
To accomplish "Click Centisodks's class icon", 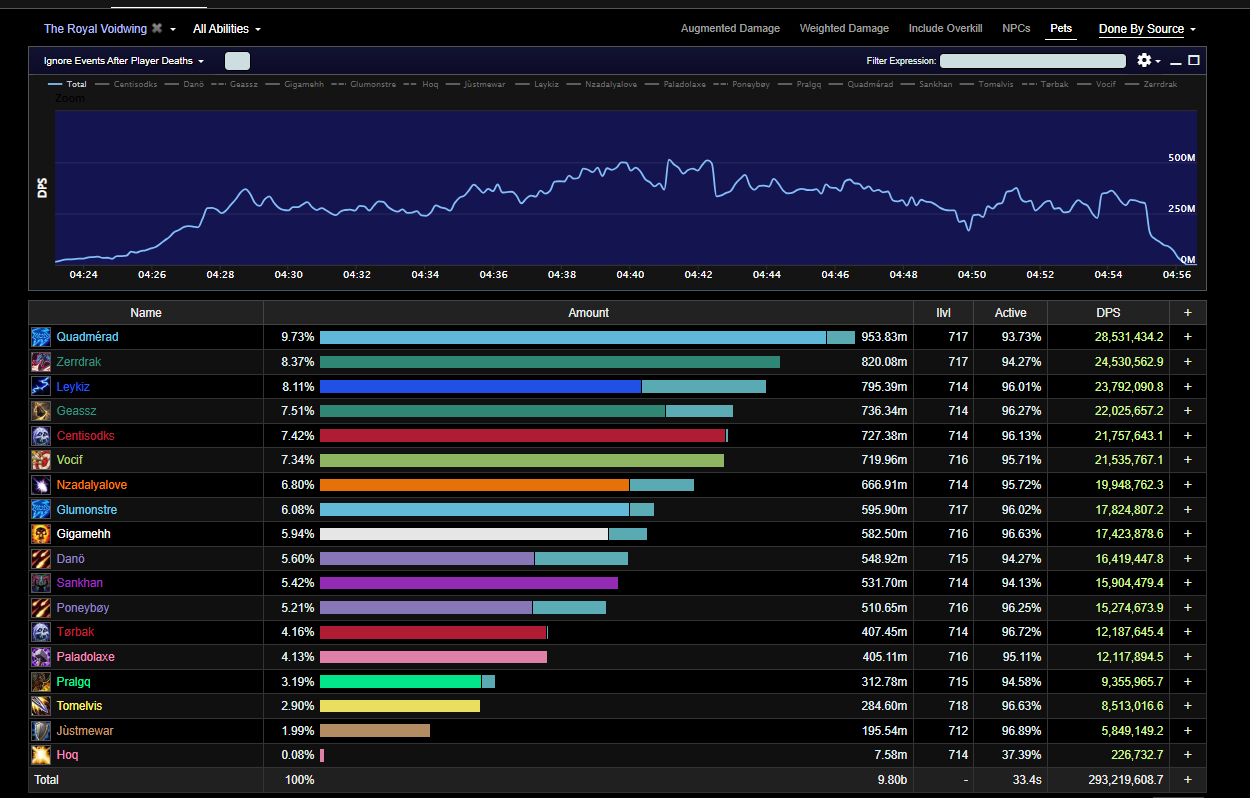I will (x=41, y=436).
